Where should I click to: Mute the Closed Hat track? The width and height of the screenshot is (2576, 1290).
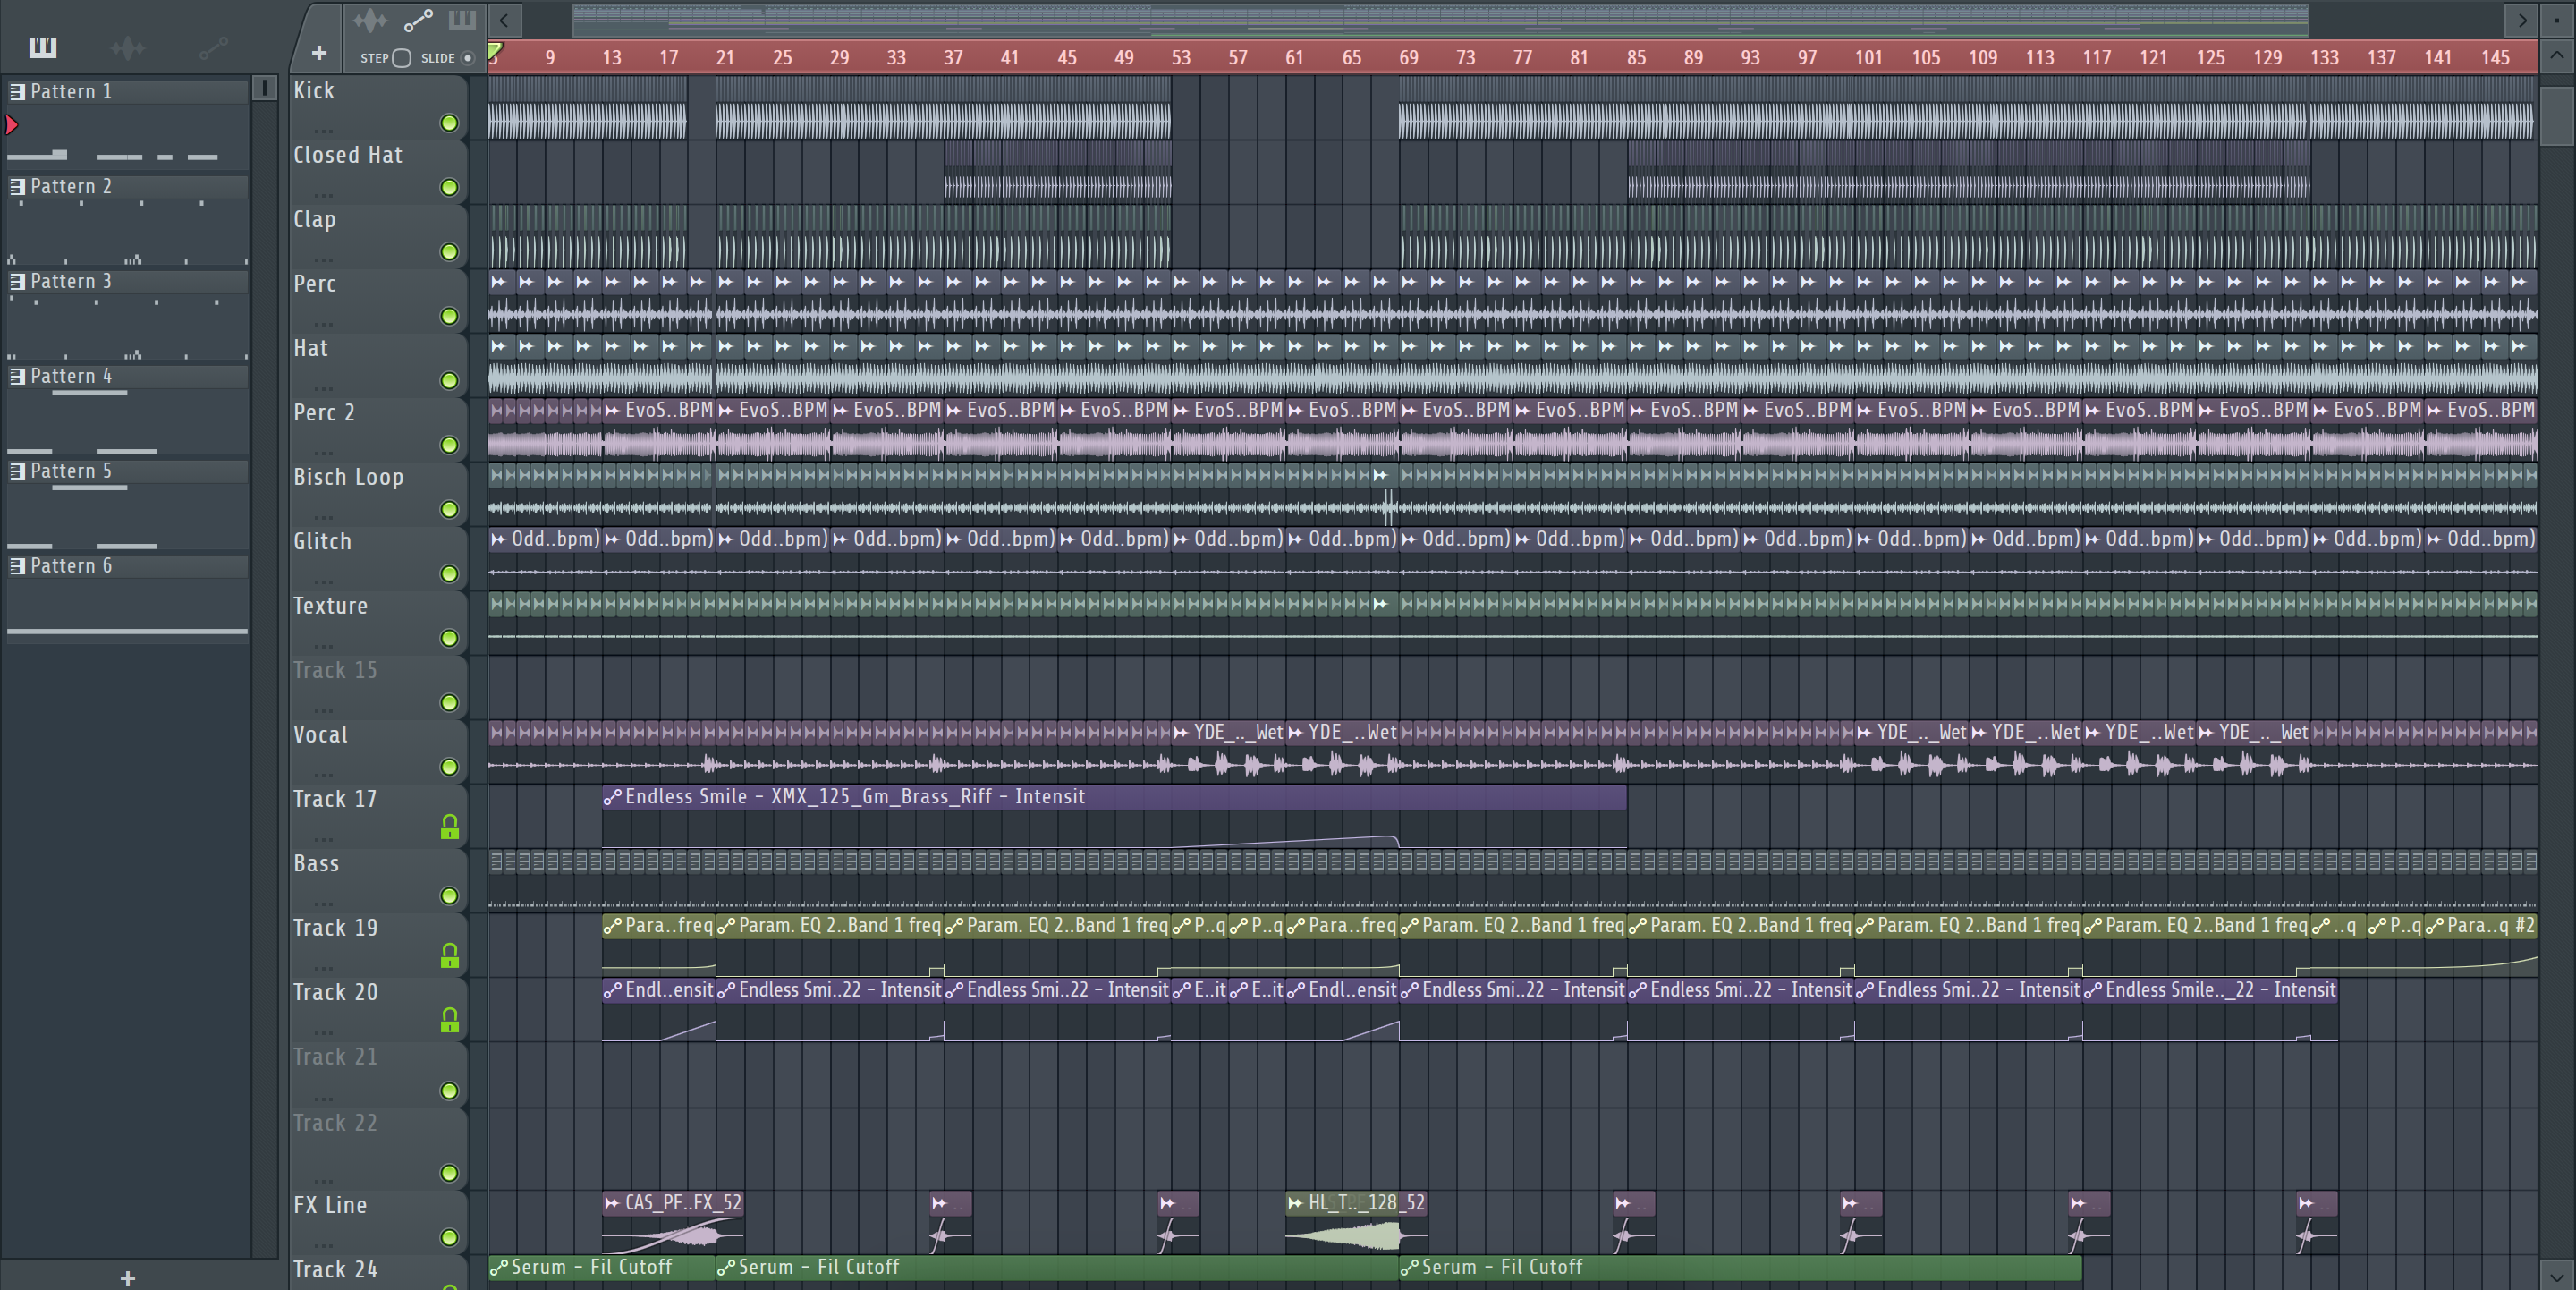[449, 187]
